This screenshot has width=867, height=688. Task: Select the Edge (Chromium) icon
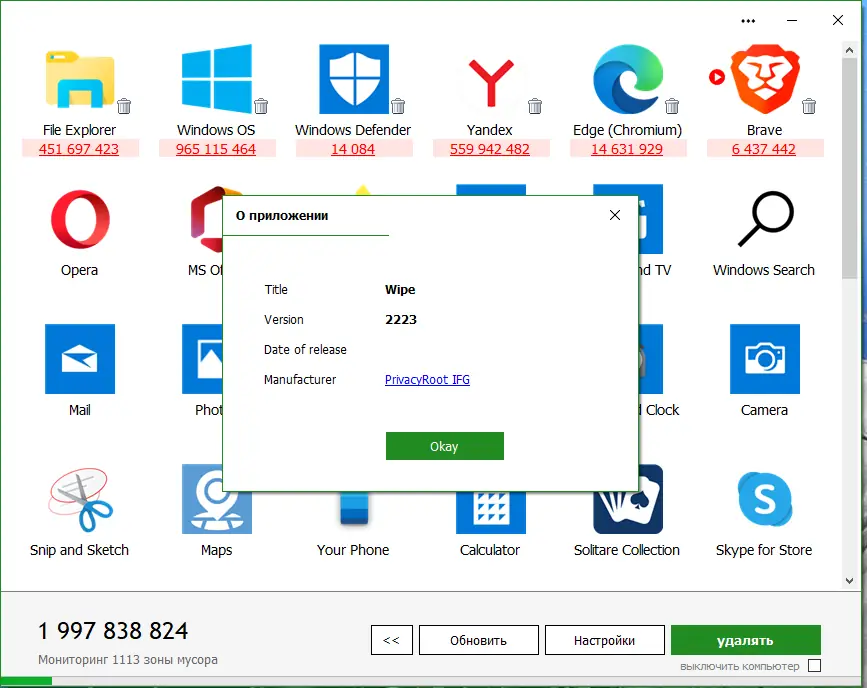coord(628,79)
